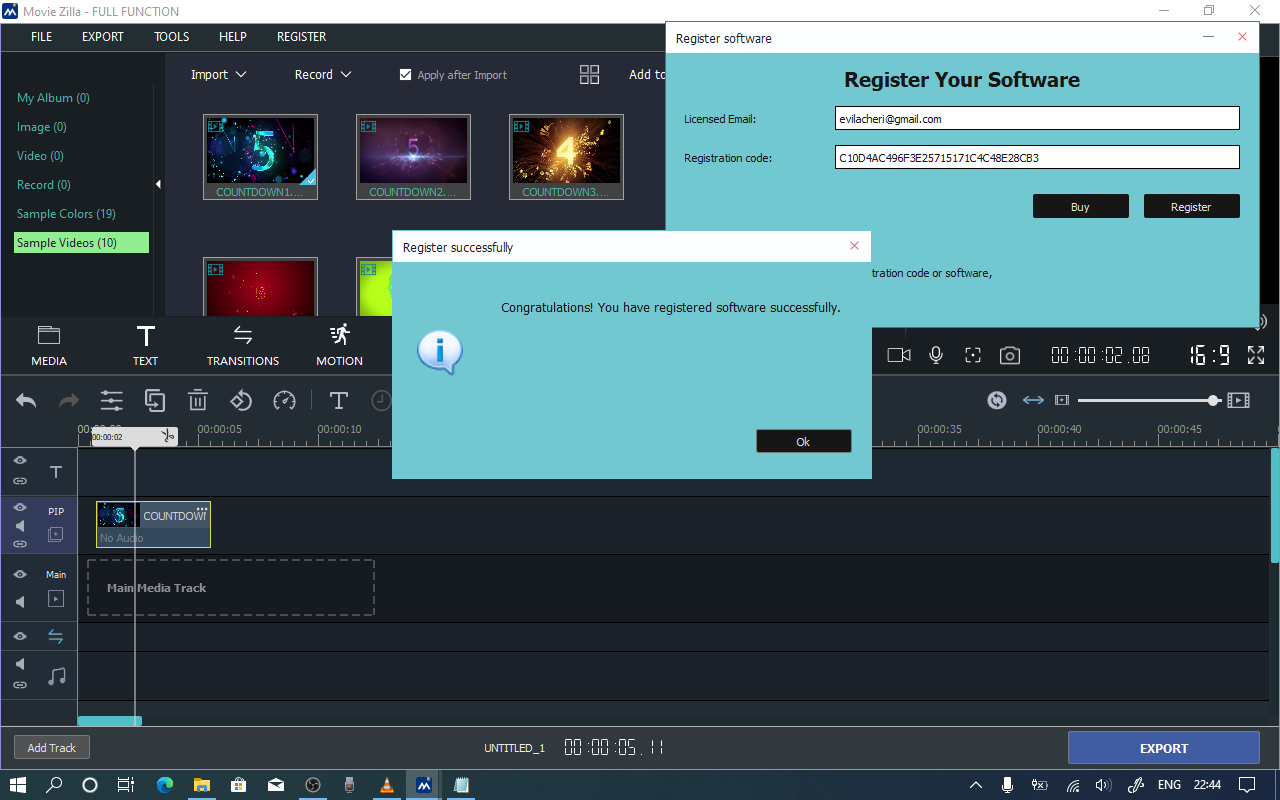
Task: Select Sample Colors (19) album
Action: 66,214
